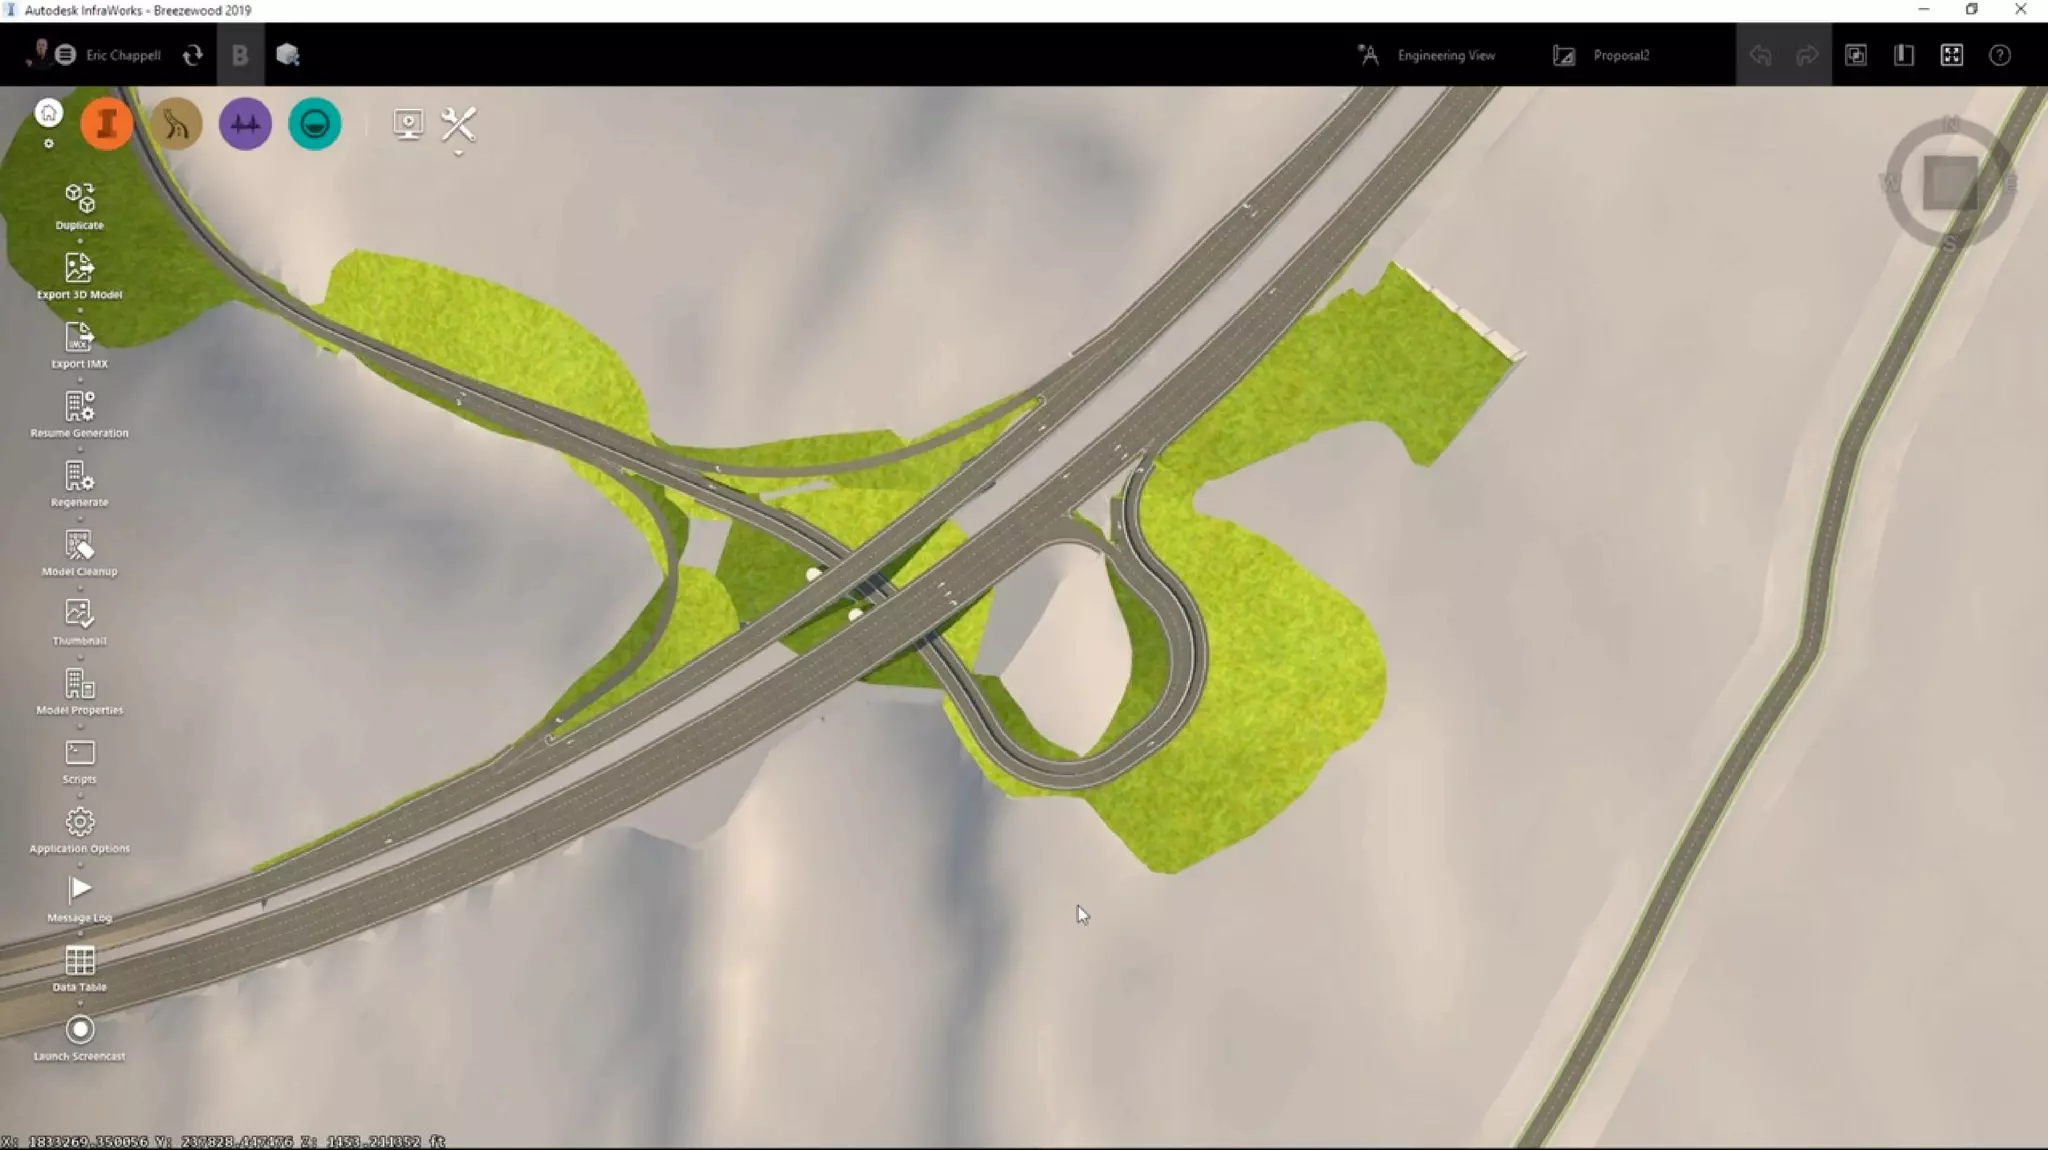The width and height of the screenshot is (2048, 1150).
Task: Open the orange Build and manage model tools
Action: [106, 124]
